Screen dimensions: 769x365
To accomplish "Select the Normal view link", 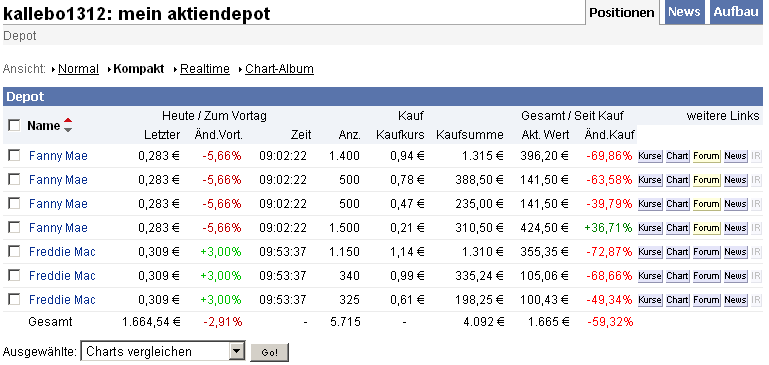I will tap(78, 69).
